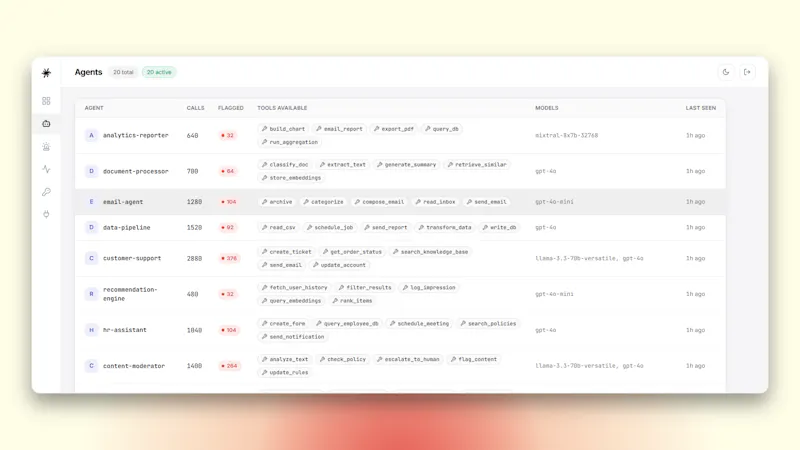Click the TOOLS AVAILABLE column header

click(x=282, y=108)
